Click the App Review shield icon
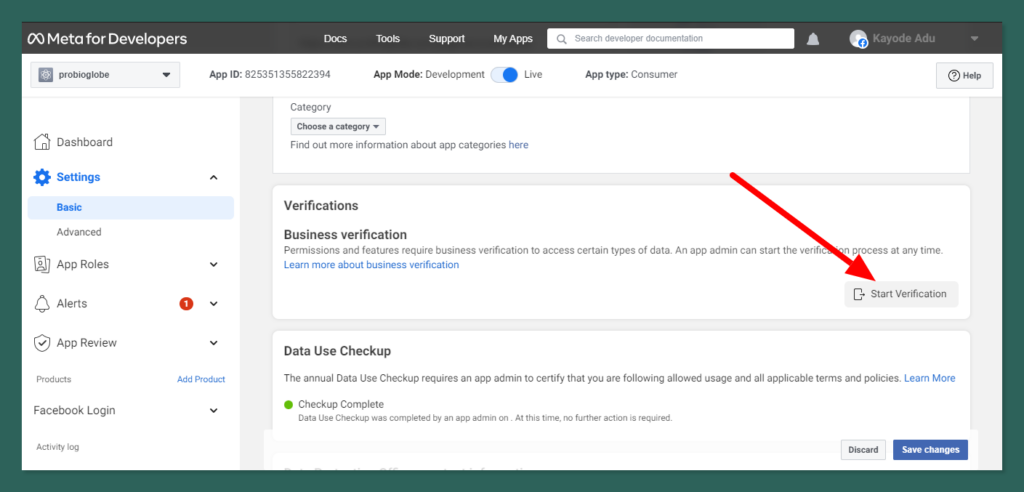 click(42, 343)
